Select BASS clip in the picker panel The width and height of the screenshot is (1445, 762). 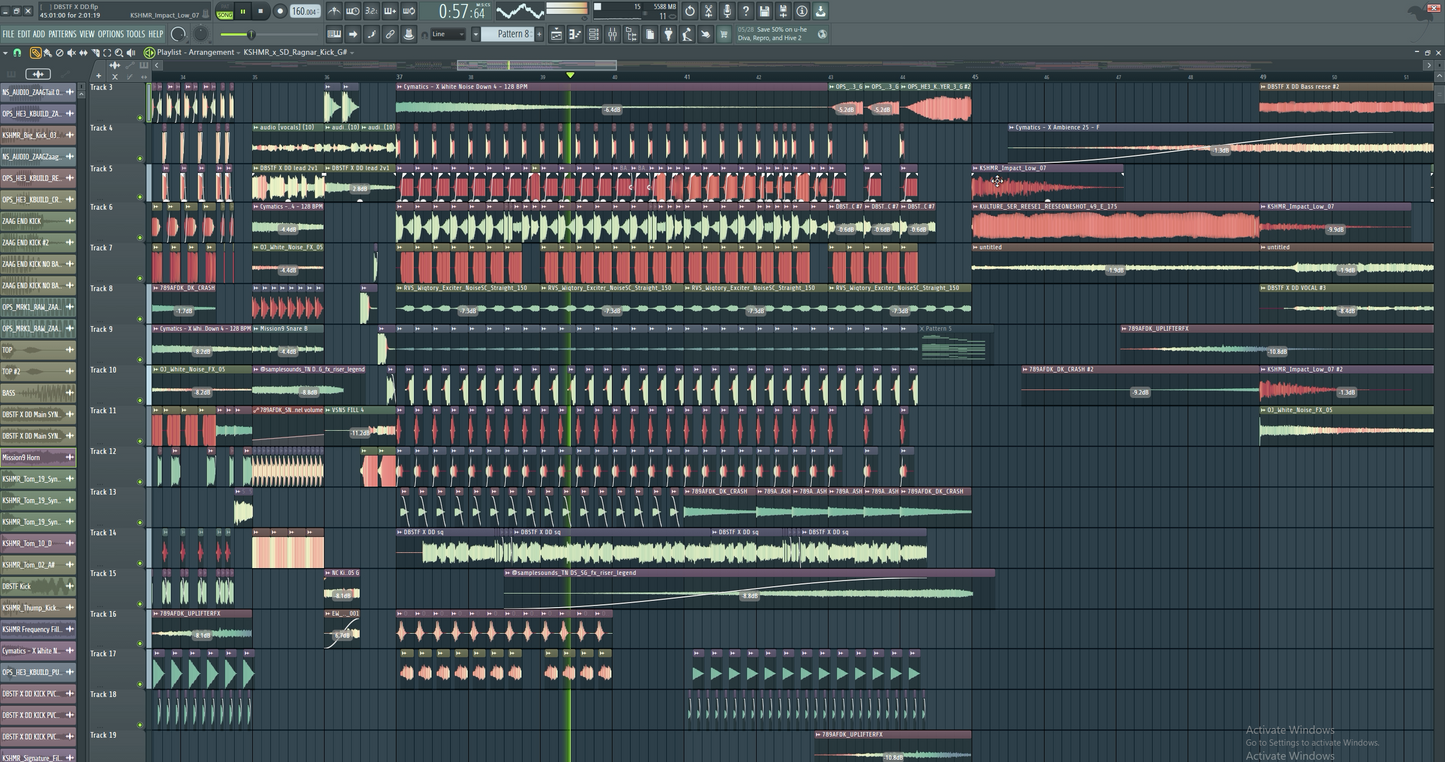click(x=38, y=393)
